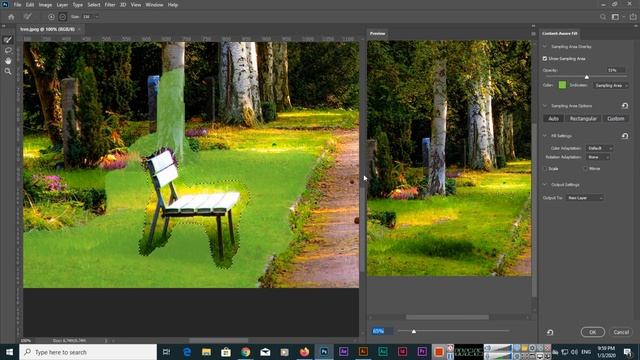Toggle the Show Sampling Area checkbox
Viewport: 640px width, 360px height.
pyautogui.click(x=545, y=59)
